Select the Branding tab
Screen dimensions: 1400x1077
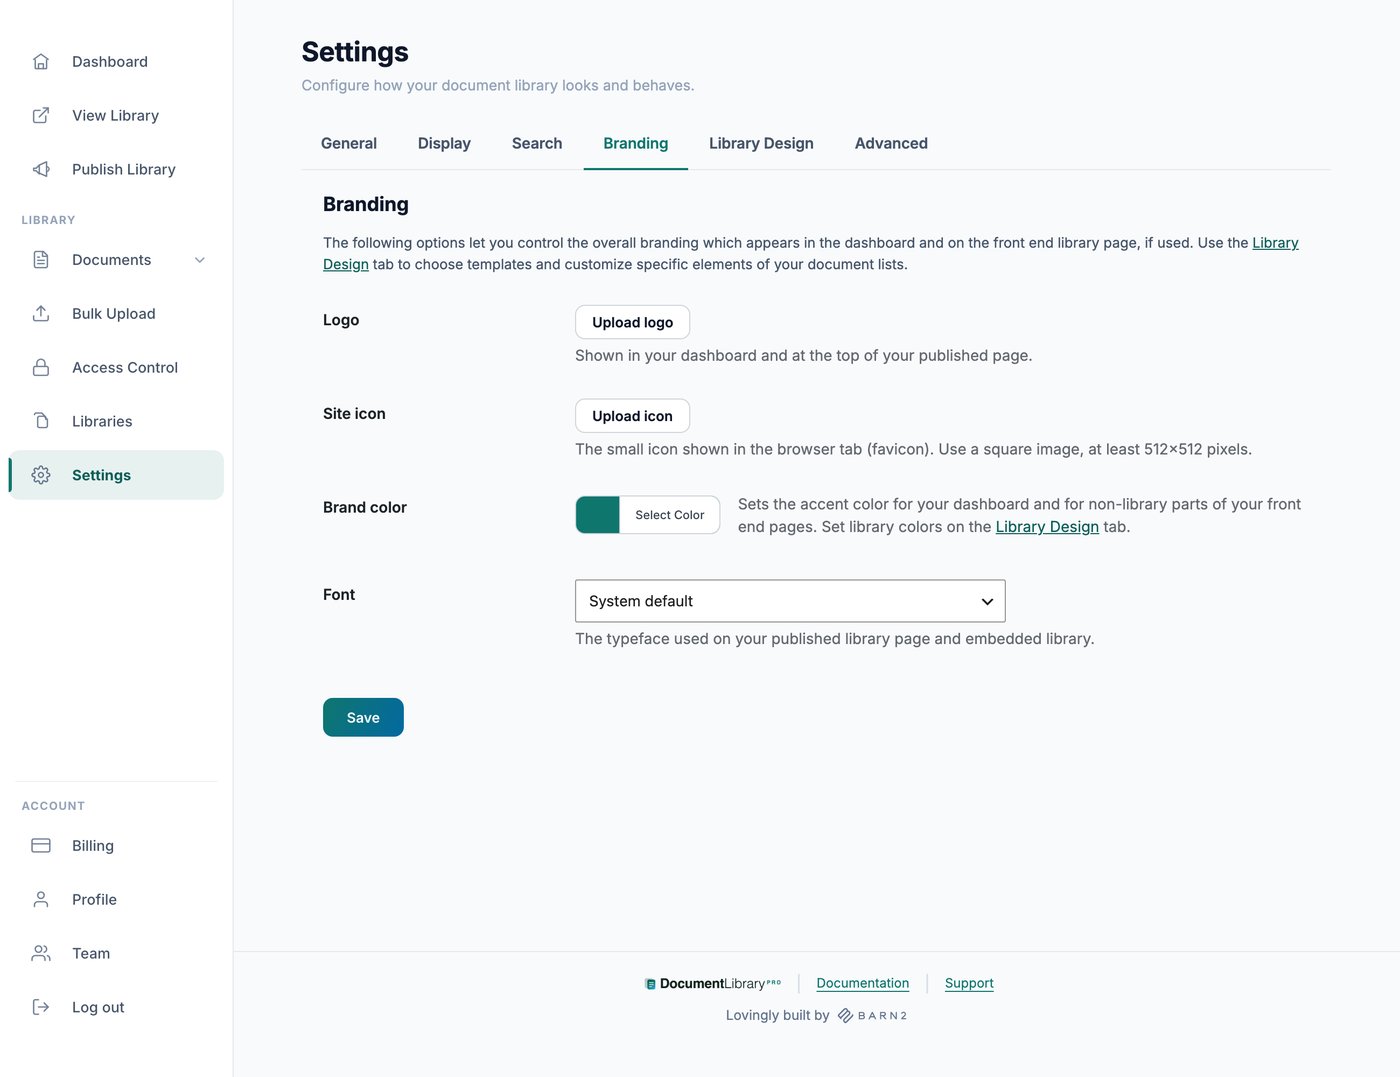[636, 144]
